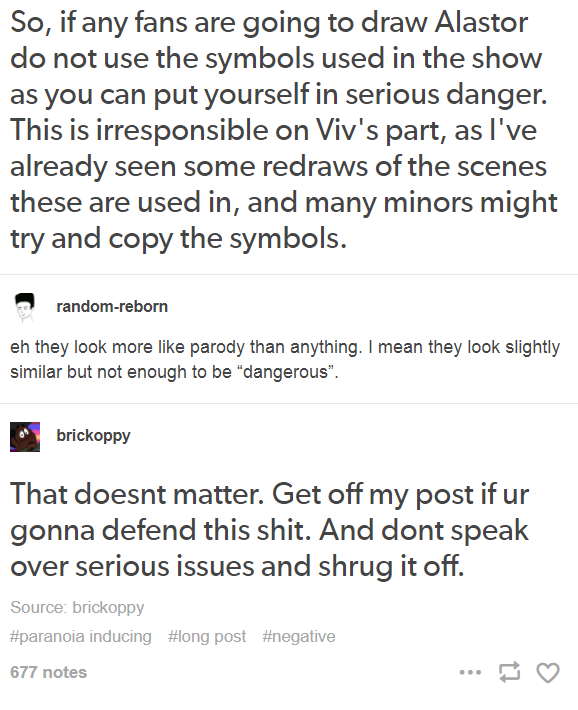Screen dimensions: 578x710
Task: Visit random-reborn's blog via username
Action: point(112,307)
